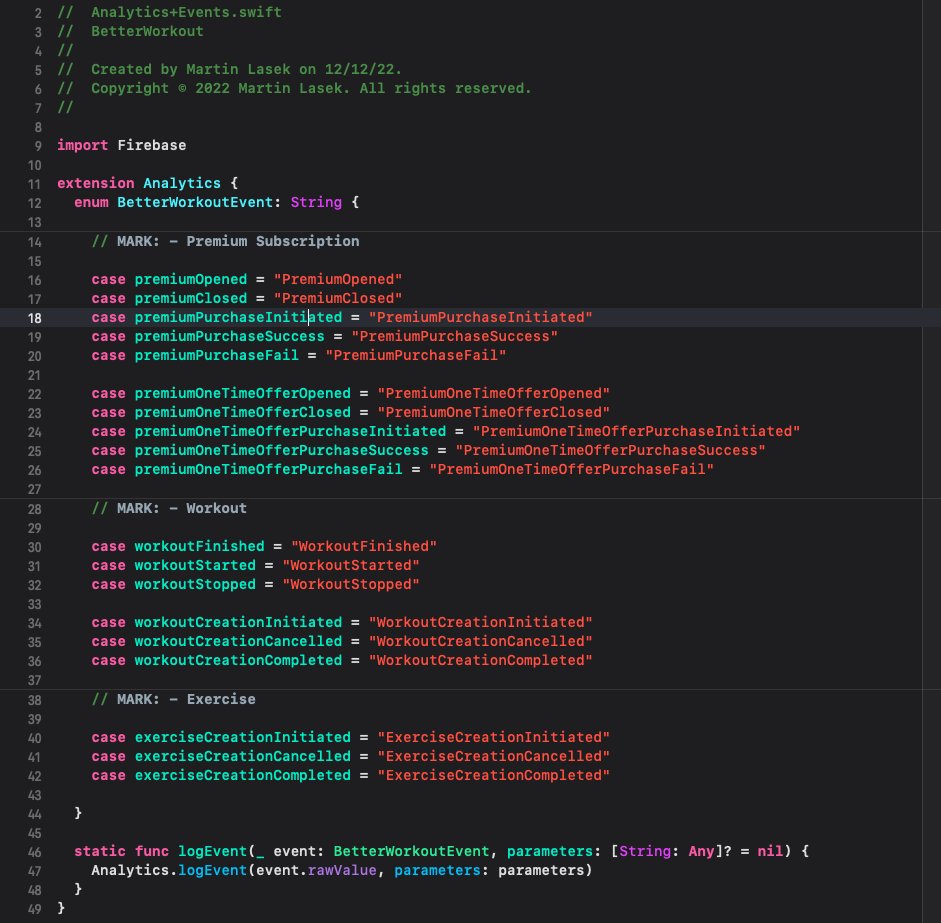Click 'Firebase' in the import statement
The image size is (941, 923).
(152, 145)
